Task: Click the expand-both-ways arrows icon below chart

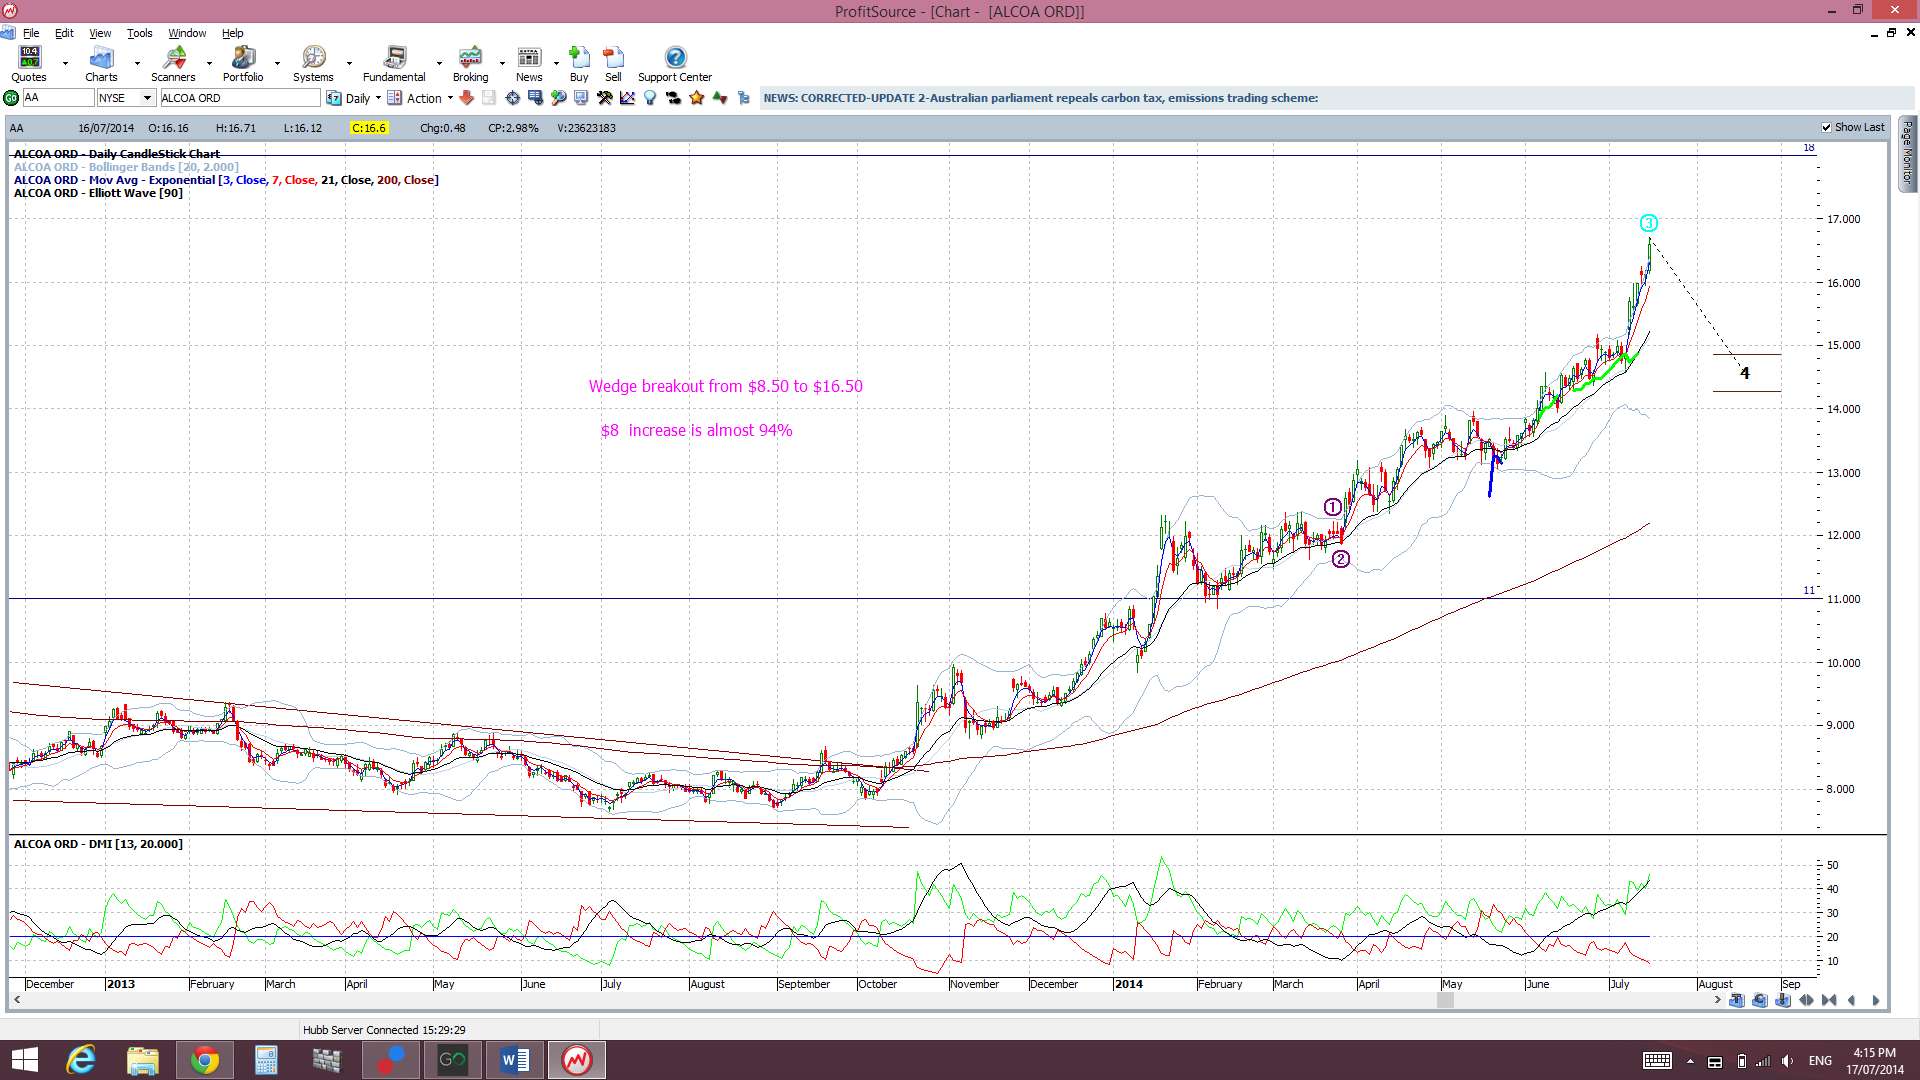Action: point(1806,1000)
